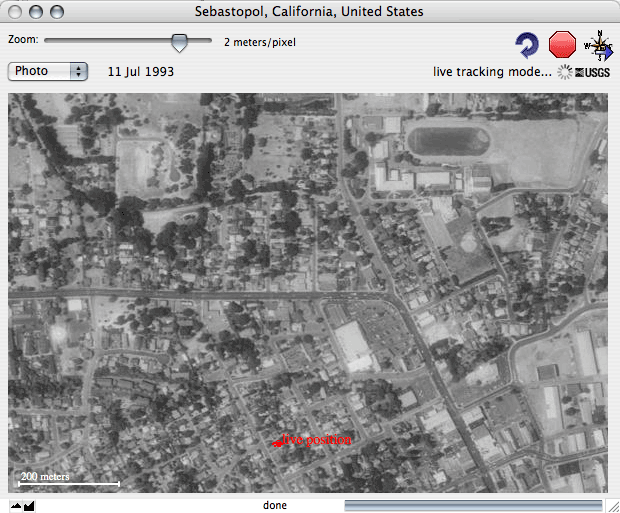The height and width of the screenshot is (513, 620).
Task: Click the compass navigation icon
Action: click(599, 44)
